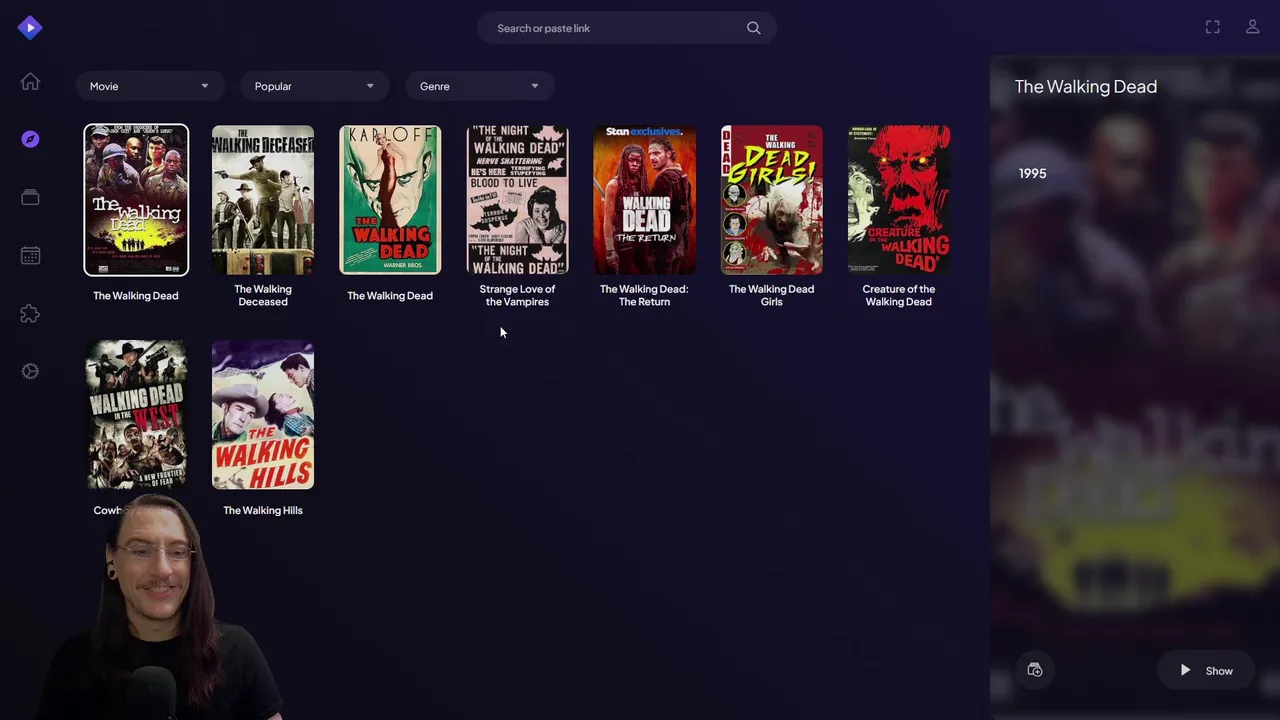
Task: Click The Walking Dead heading in details panel
Action: 1086,87
